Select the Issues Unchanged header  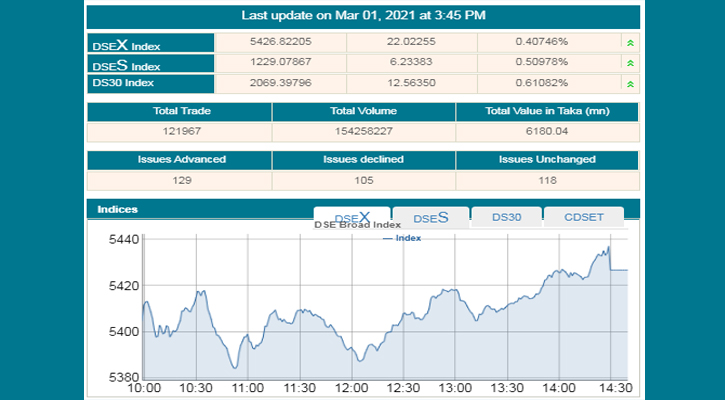[547, 159]
